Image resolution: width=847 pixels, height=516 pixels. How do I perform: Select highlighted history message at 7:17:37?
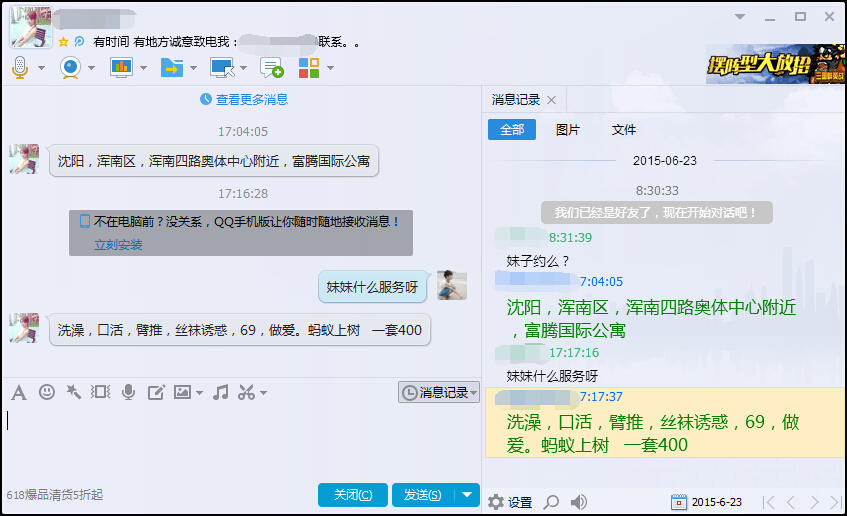click(665, 423)
